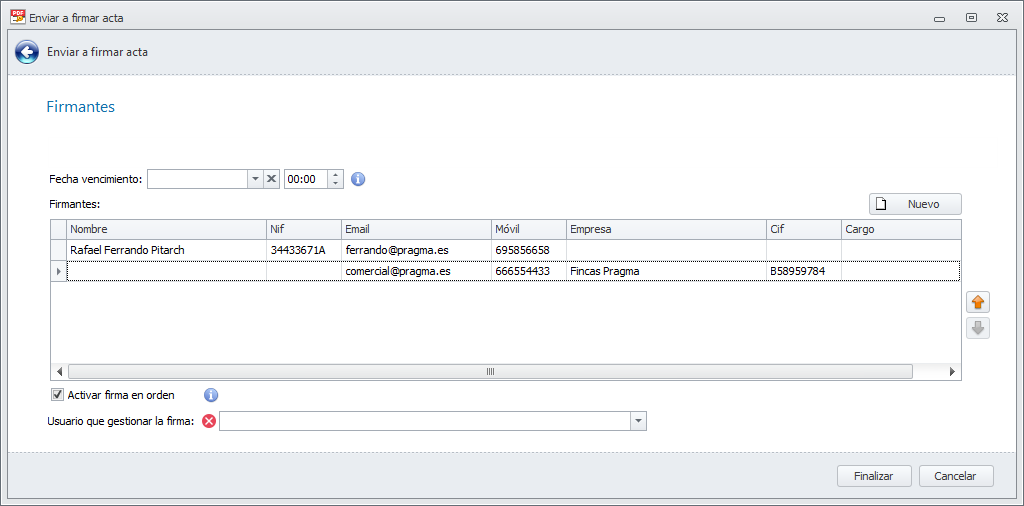Click the PDF app icon in title bar

point(18,17)
